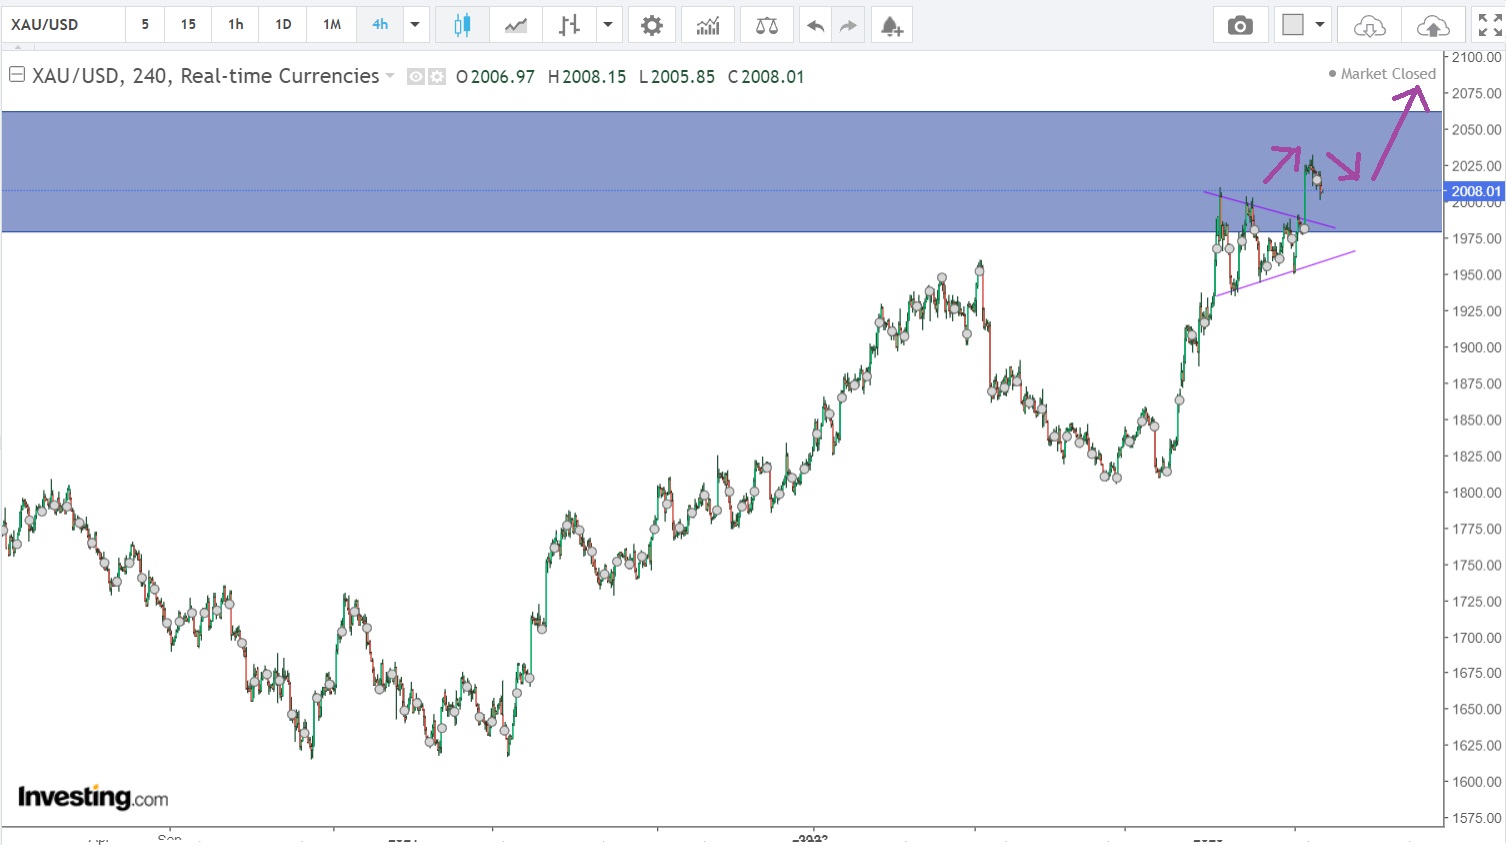
Task: Open chart properties gear in toolbar
Action: 652,25
